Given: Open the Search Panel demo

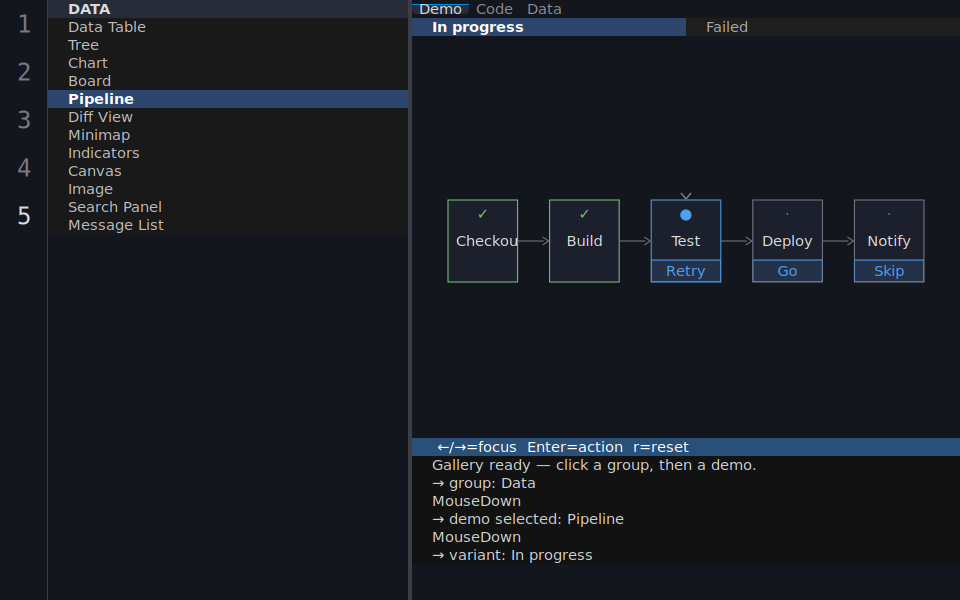Looking at the screenshot, I should click(x=228, y=207).
